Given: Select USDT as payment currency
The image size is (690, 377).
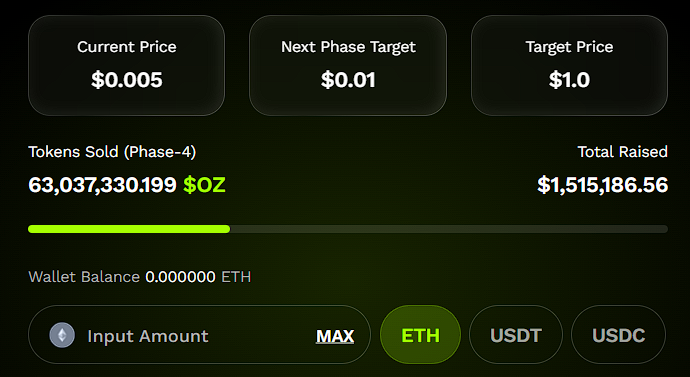Looking at the screenshot, I should tap(516, 335).
